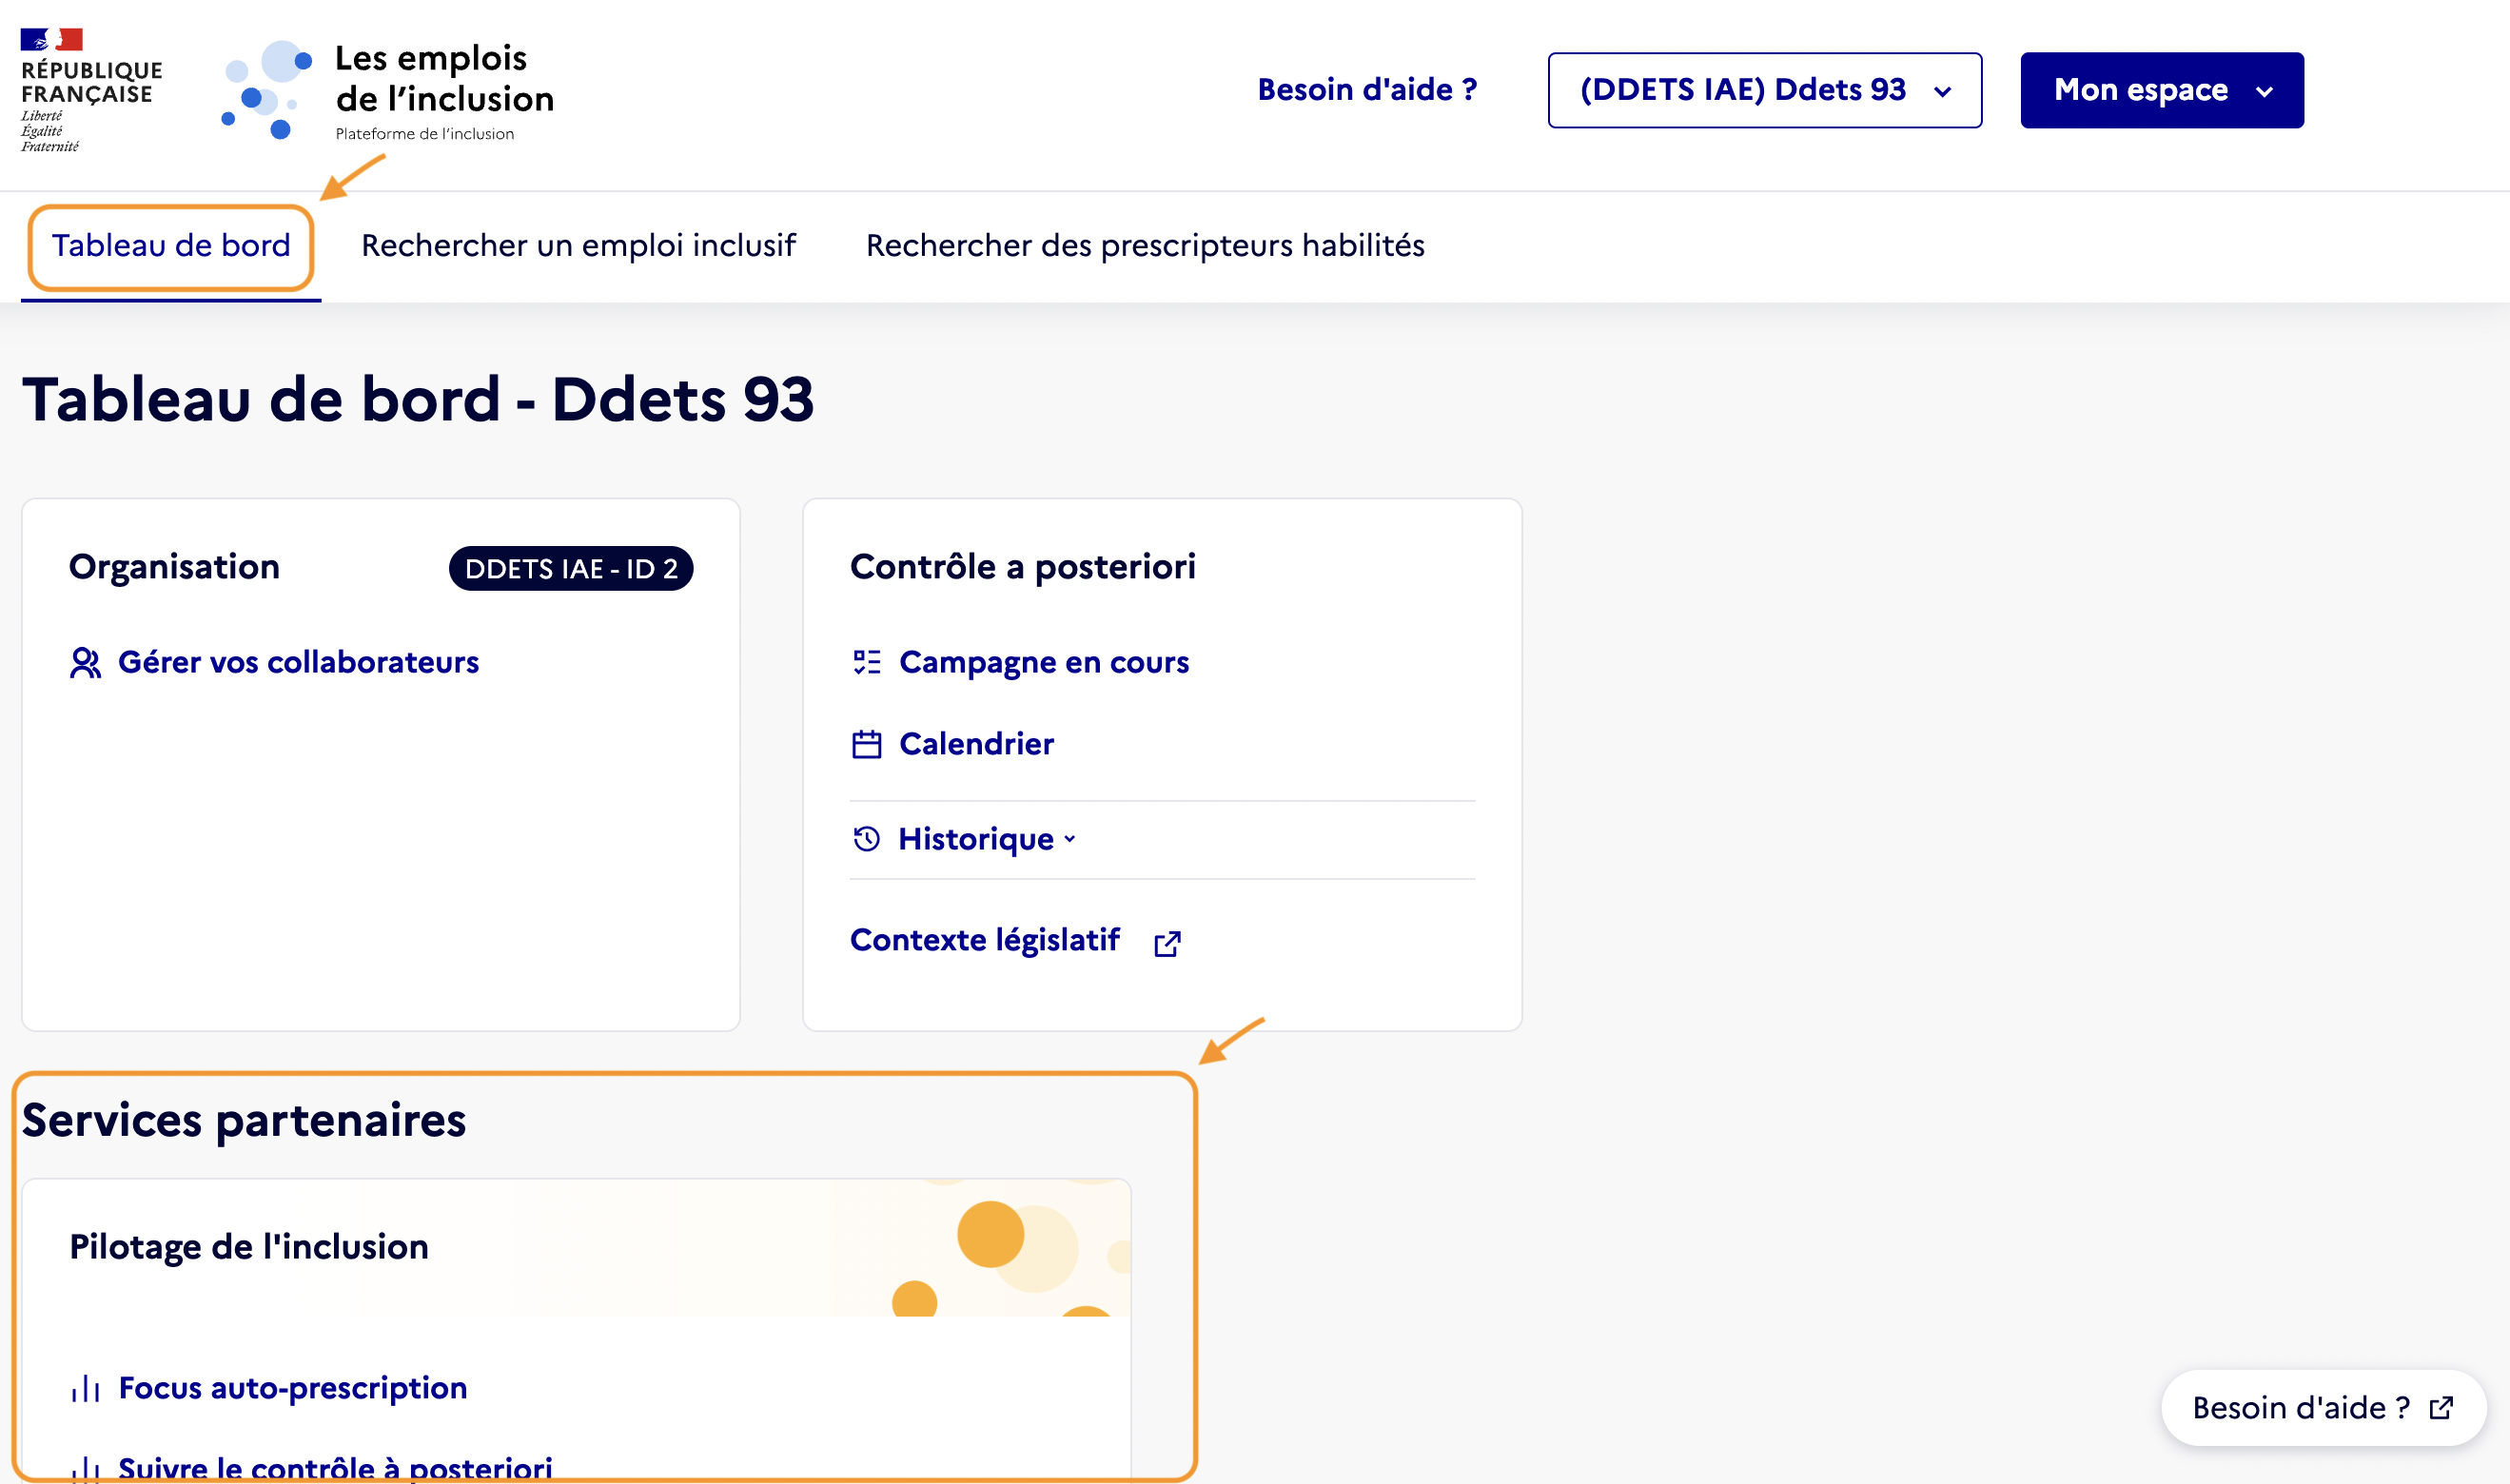Select the Tableau de bord tab
The width and height of the screenshot is (2510, 1484).
coord(170,246)
